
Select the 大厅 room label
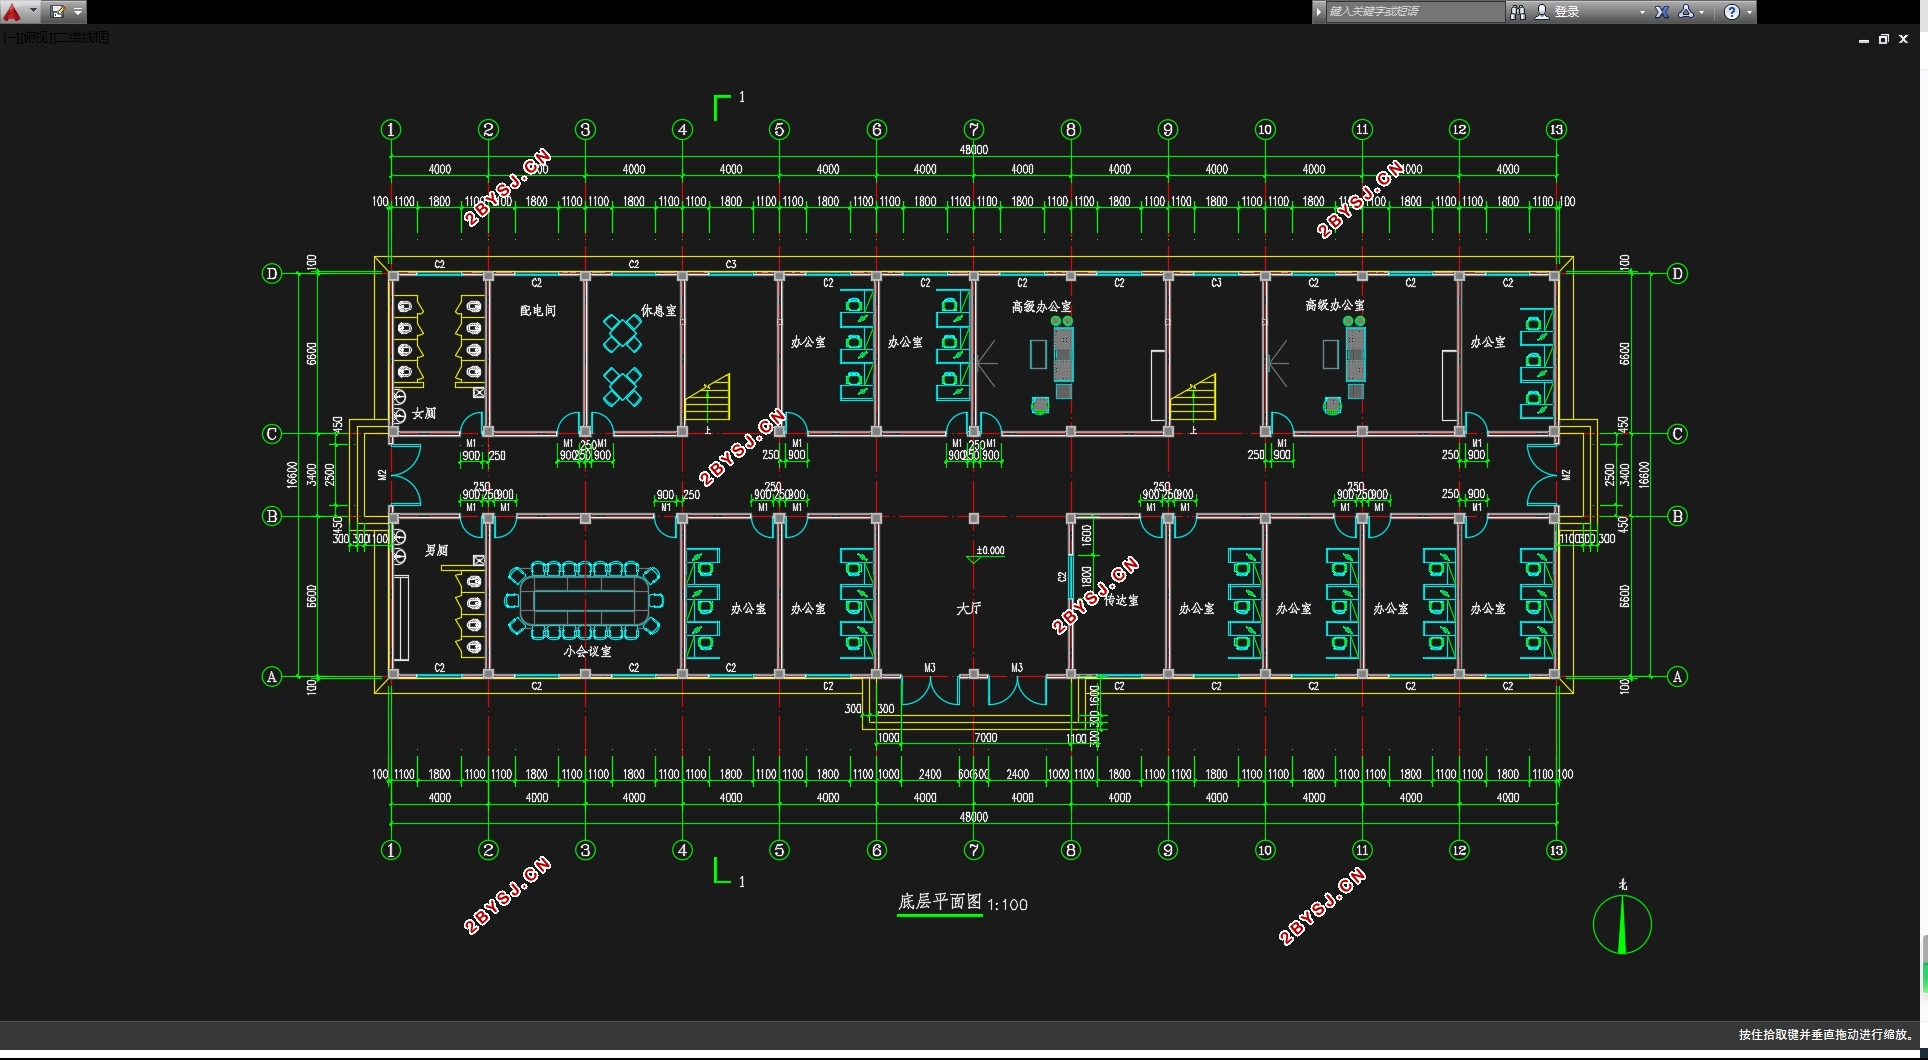tap(968, 608)
